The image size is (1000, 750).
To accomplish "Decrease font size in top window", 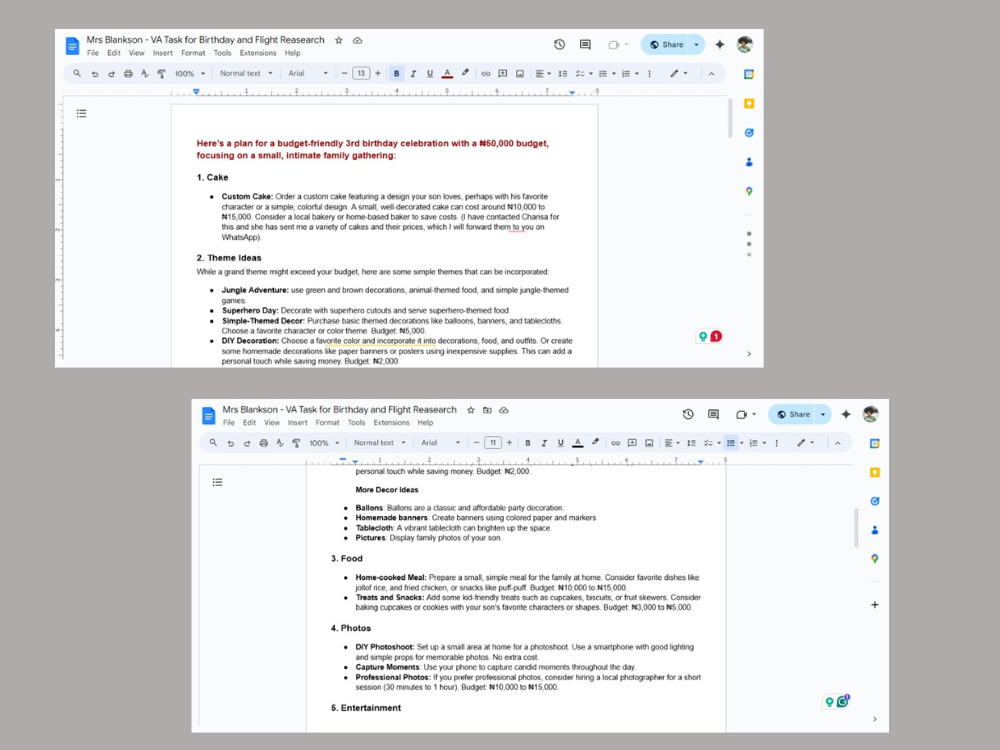I will [x=344, y=73].
